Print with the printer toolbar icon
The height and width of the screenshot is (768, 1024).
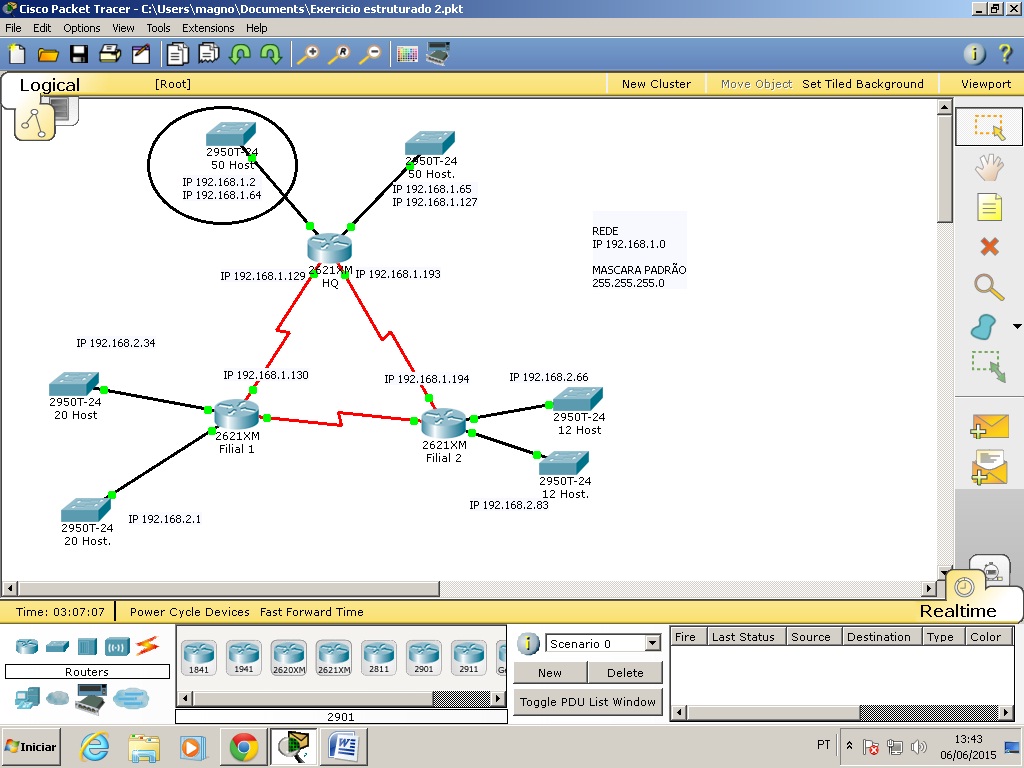click(110, 54)
